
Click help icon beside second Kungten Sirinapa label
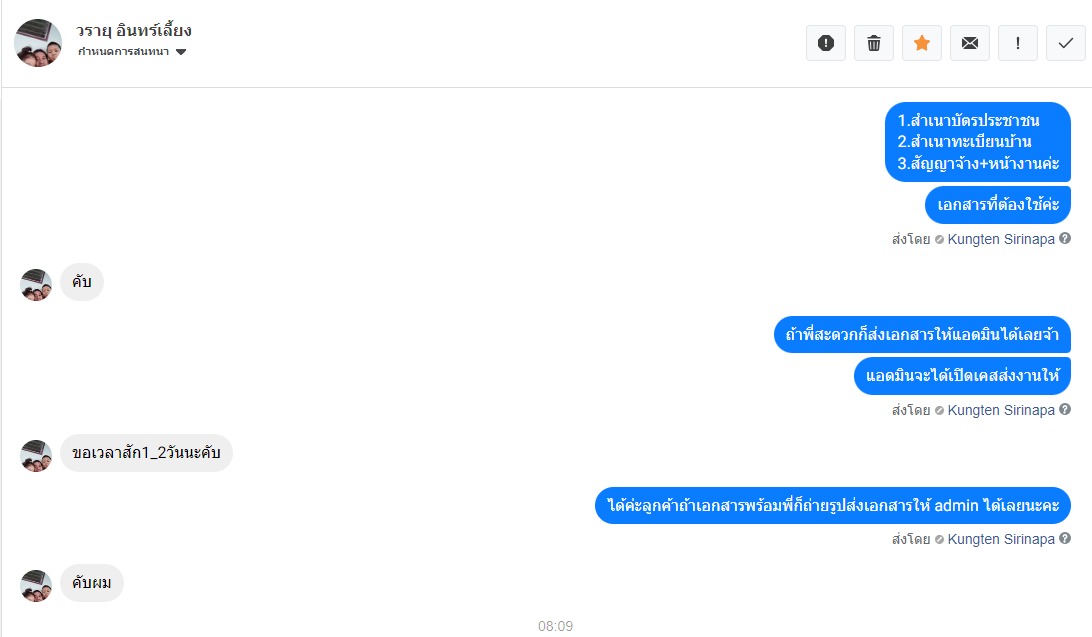tap(1065, 409)
